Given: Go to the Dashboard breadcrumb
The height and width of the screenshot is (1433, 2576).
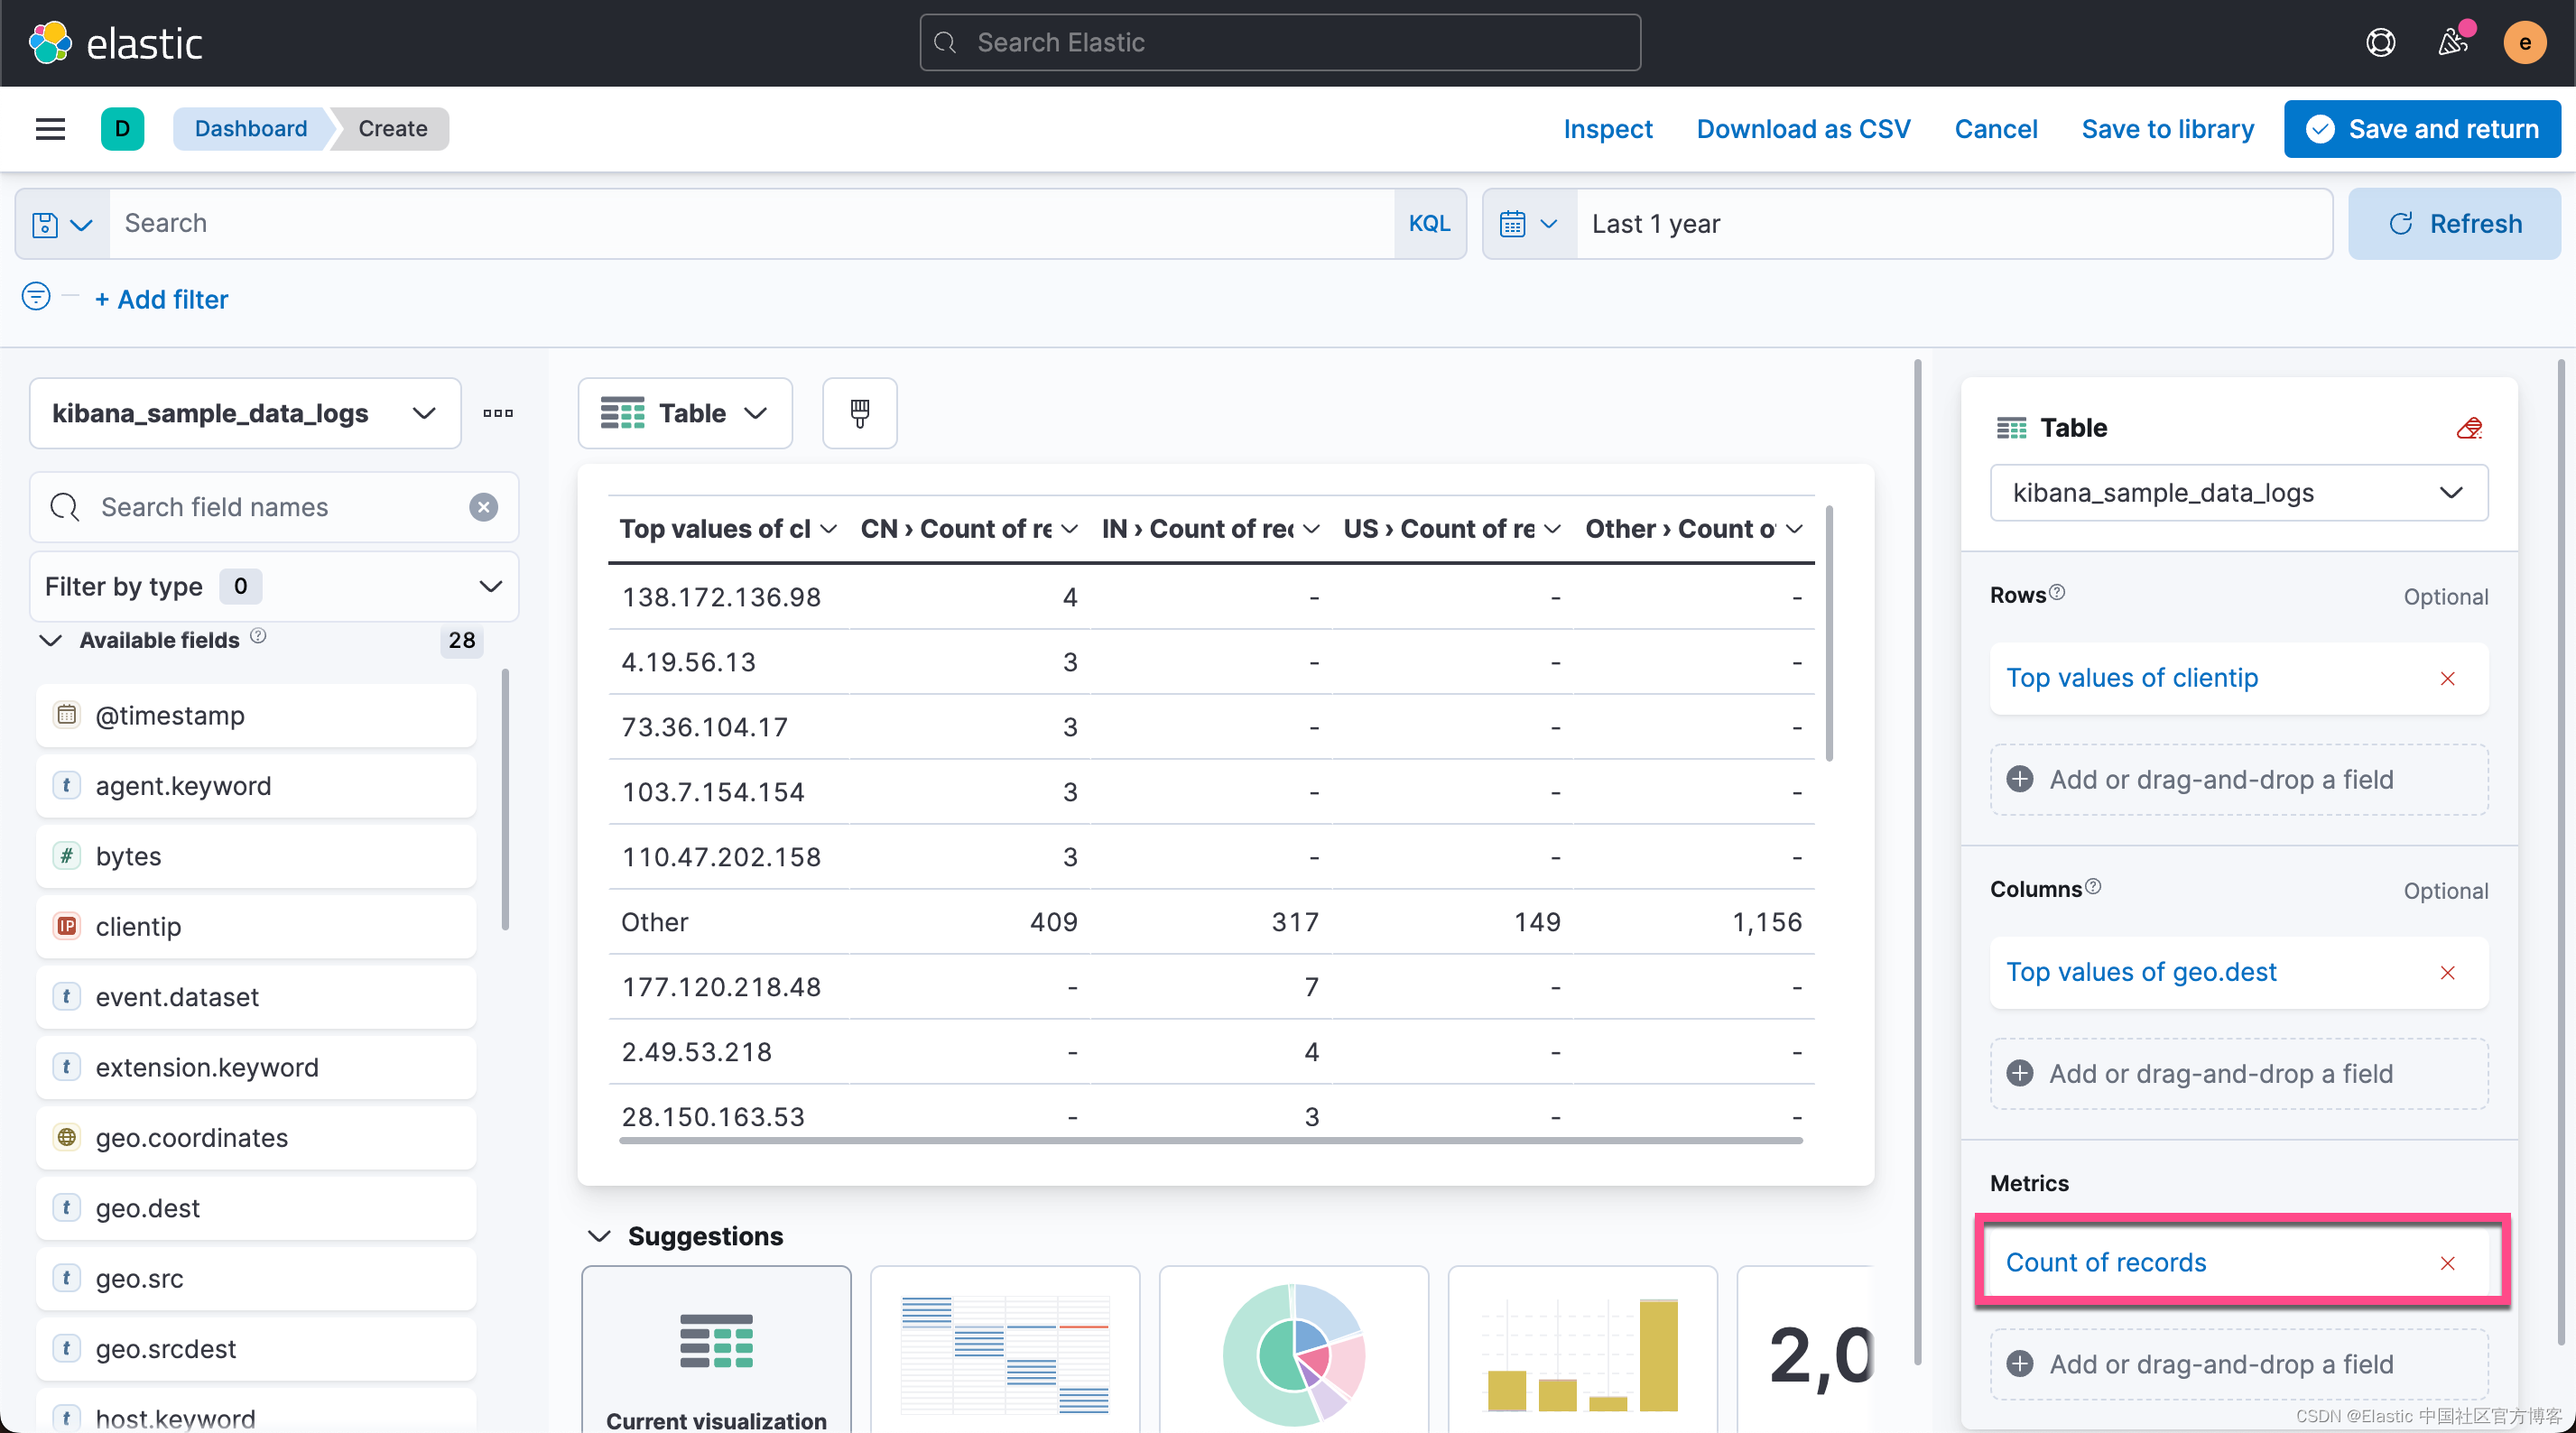Looking at the screenshot, I should tap(250, 129).
